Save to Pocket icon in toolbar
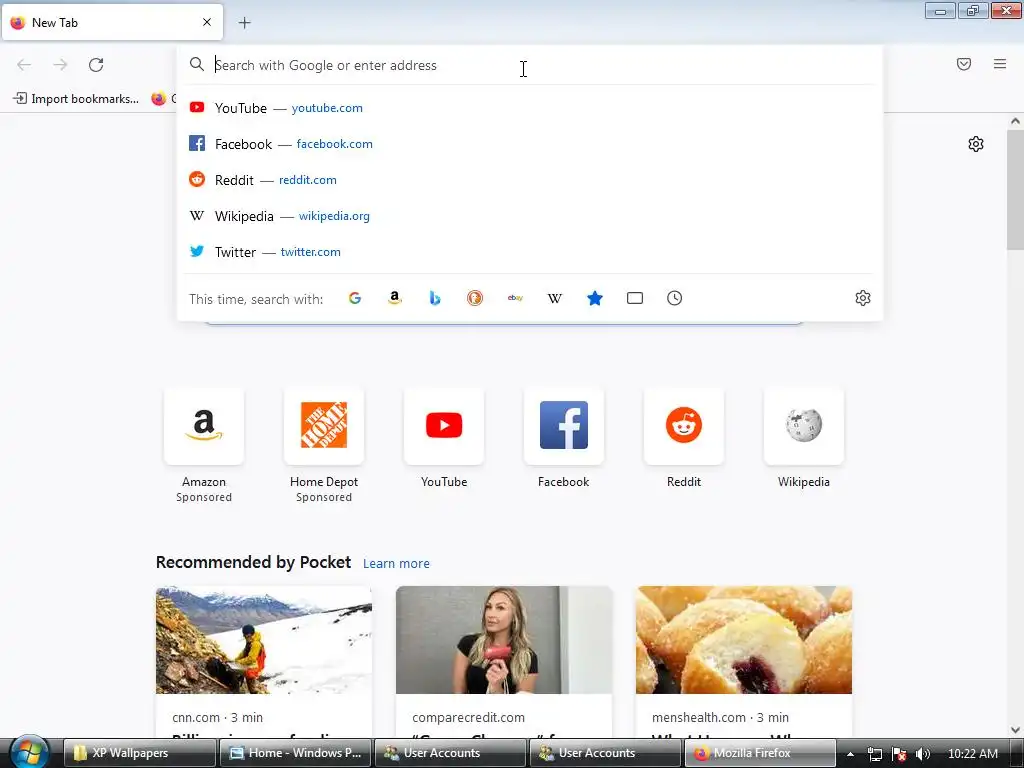 [x=964, y=64]
